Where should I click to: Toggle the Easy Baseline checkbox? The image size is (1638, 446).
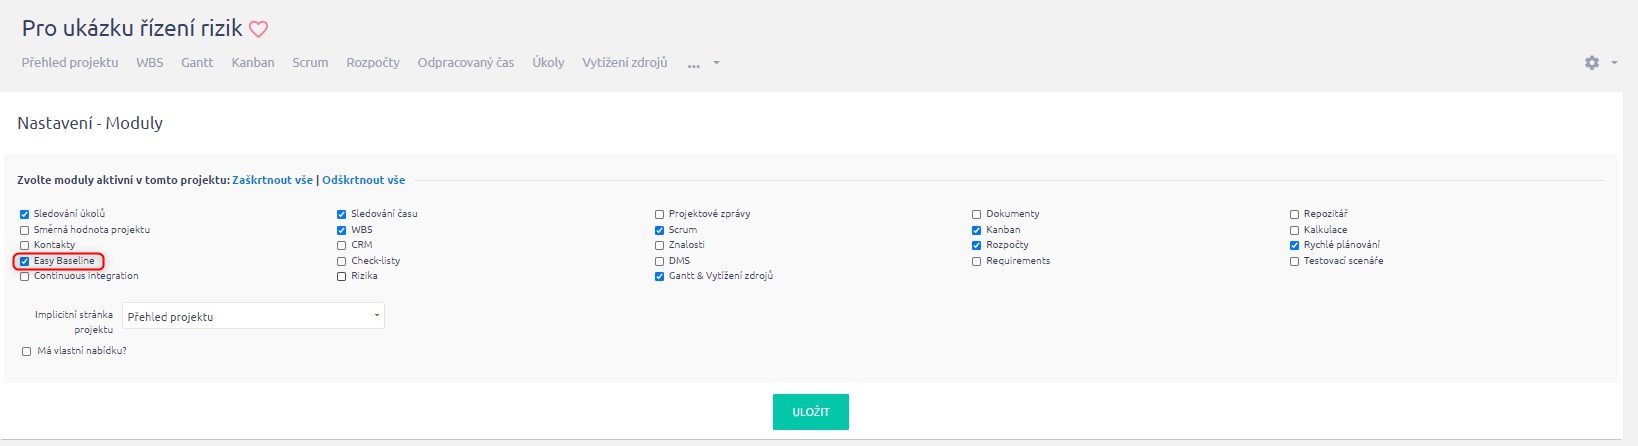(25, 261)
